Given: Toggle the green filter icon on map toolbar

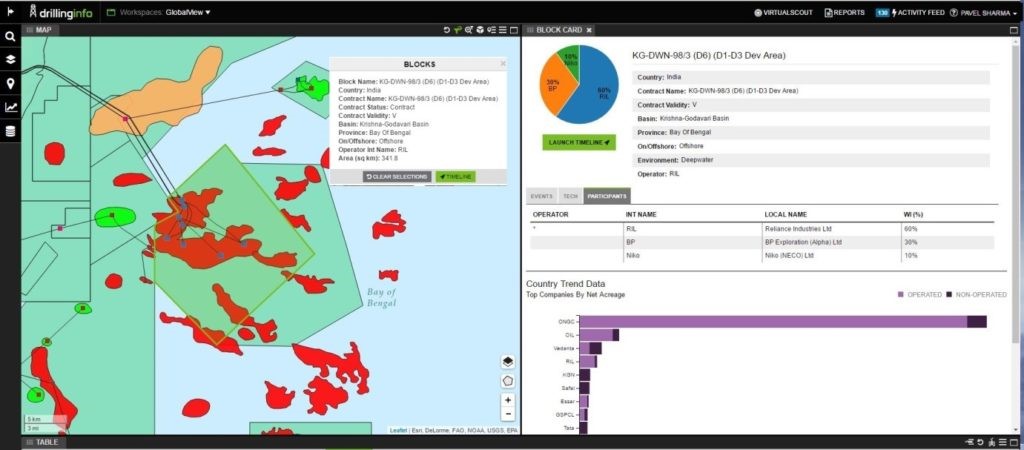Looking at the screenshot, I should pyautogui.click(x=458, y=30).
